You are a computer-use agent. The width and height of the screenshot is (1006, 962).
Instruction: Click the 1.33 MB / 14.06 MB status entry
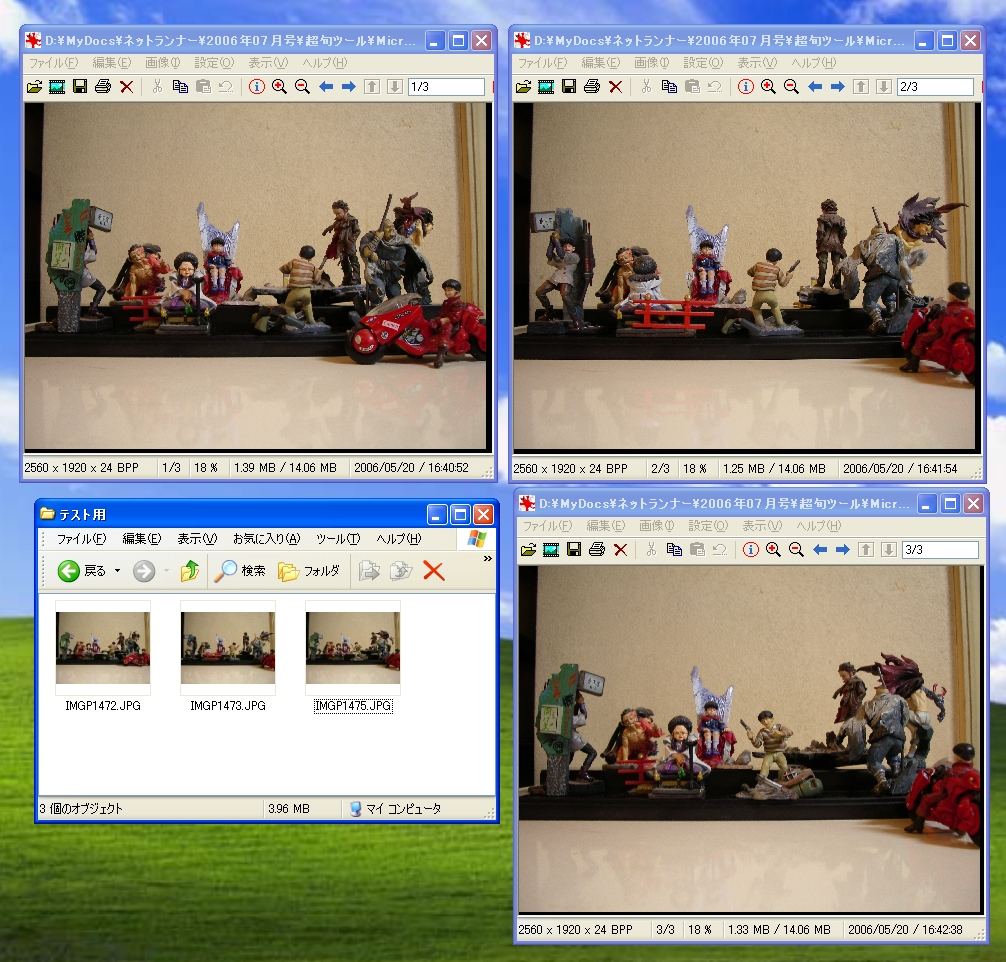point(779,929)
